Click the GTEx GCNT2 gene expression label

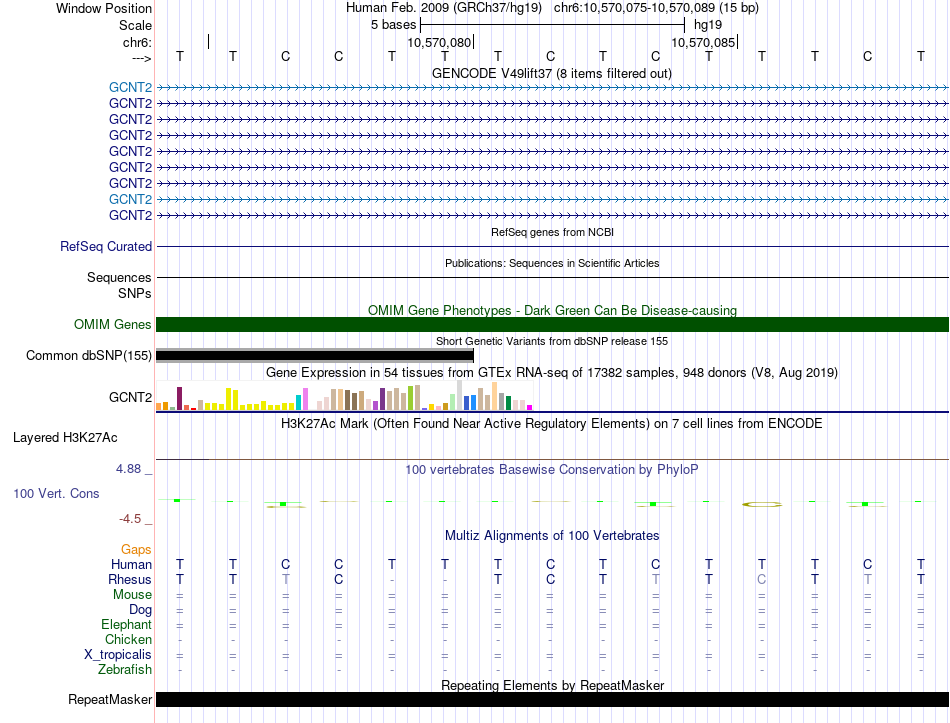point(130,397)
